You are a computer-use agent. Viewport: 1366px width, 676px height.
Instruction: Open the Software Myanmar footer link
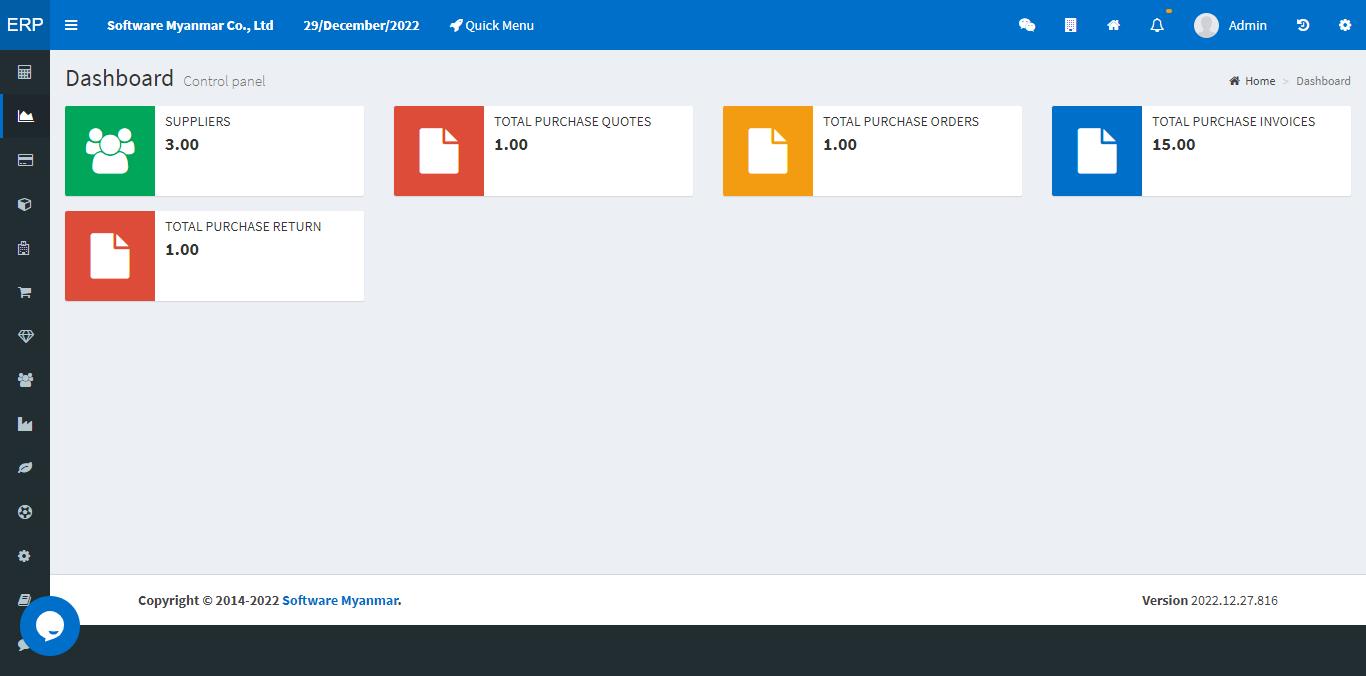[x=340, y=600]
